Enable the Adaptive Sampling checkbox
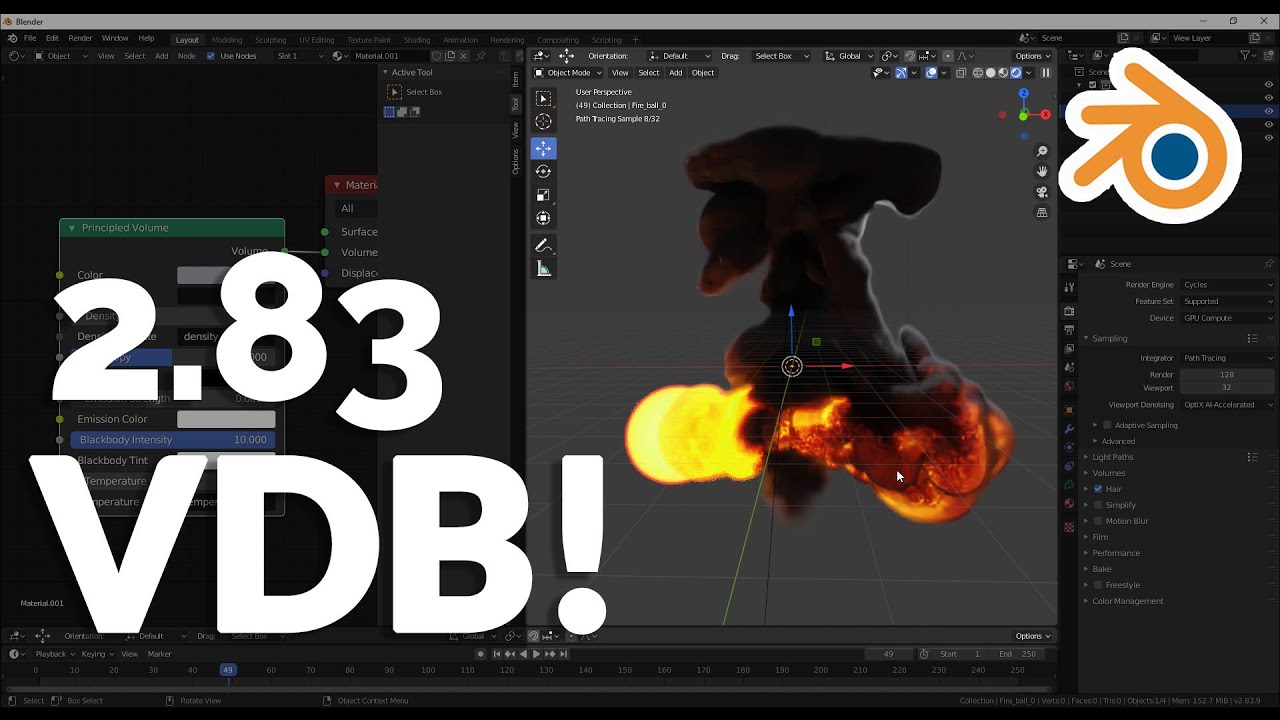This screenshot has height=720, width=1280. (x=1107, y=425)
